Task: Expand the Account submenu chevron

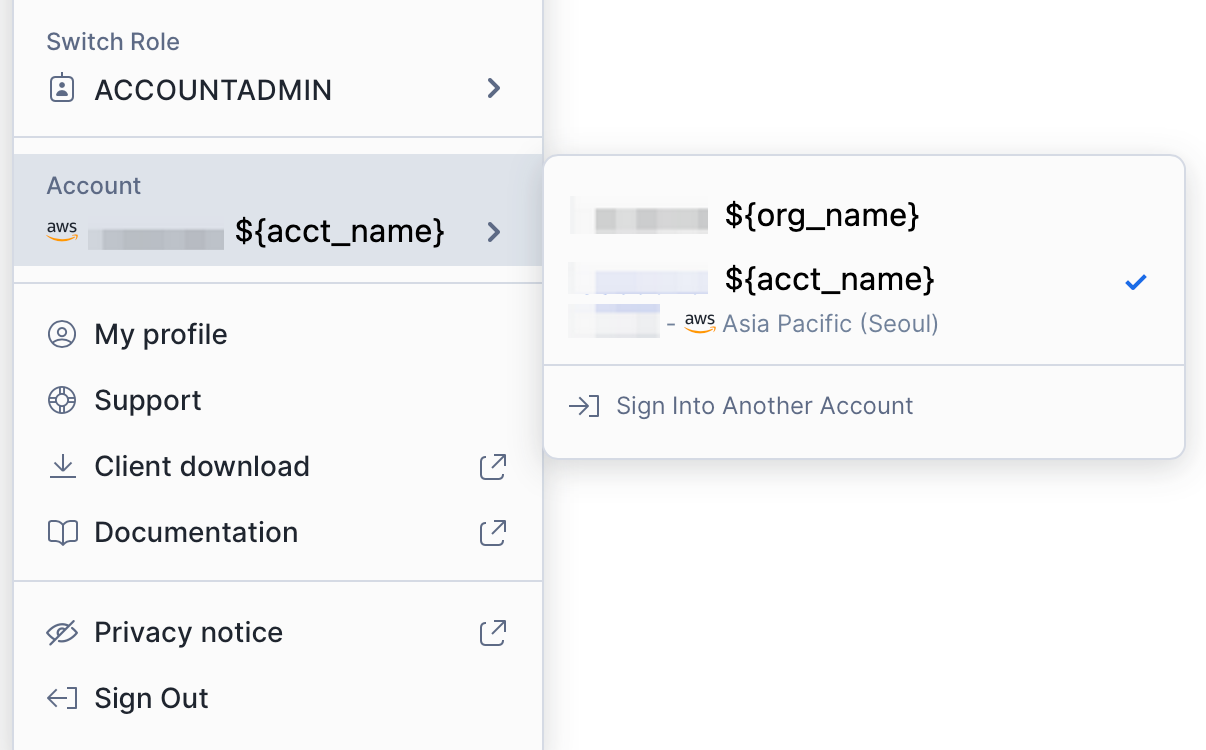Action: (493, 232)
